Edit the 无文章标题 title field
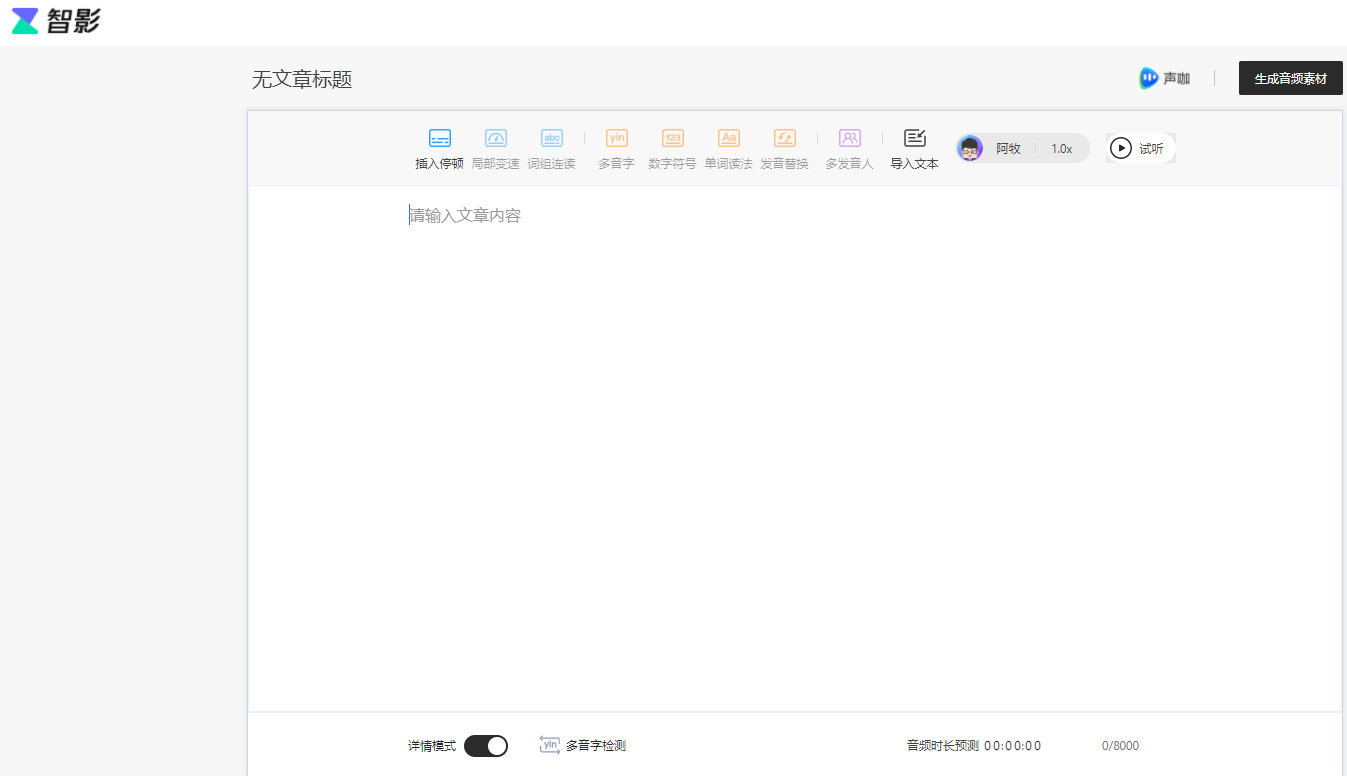Image resolution: width=1347 pixels, height=776 pixels. point(302,80)
